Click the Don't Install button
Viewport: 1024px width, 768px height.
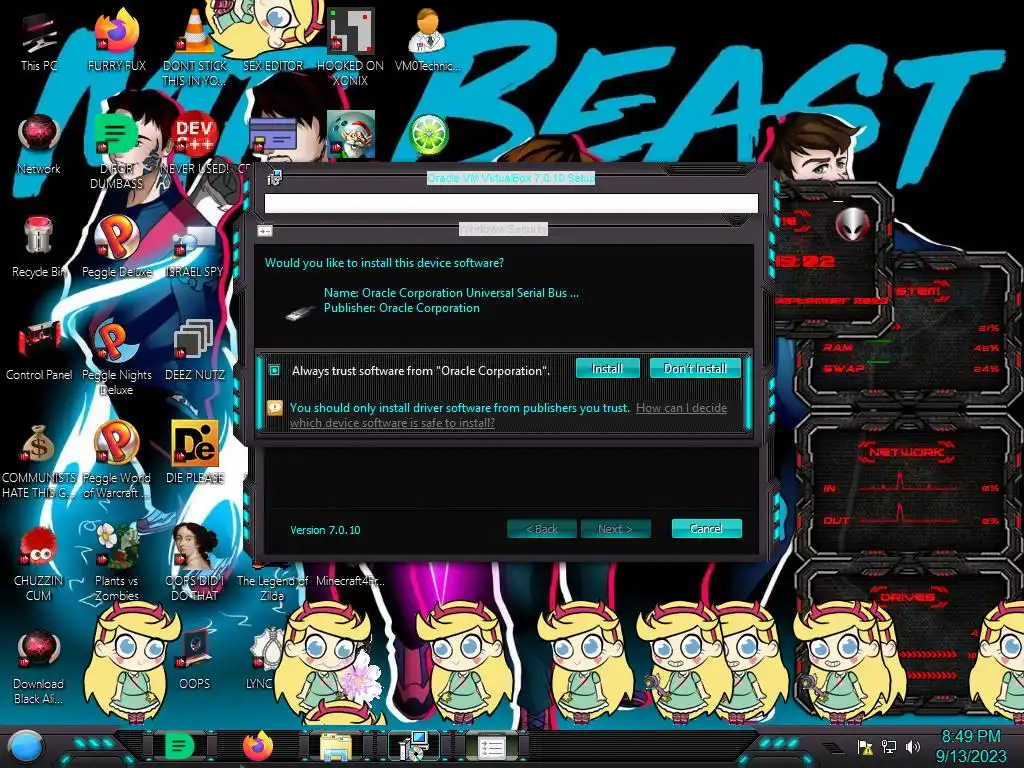coord(695,368)
